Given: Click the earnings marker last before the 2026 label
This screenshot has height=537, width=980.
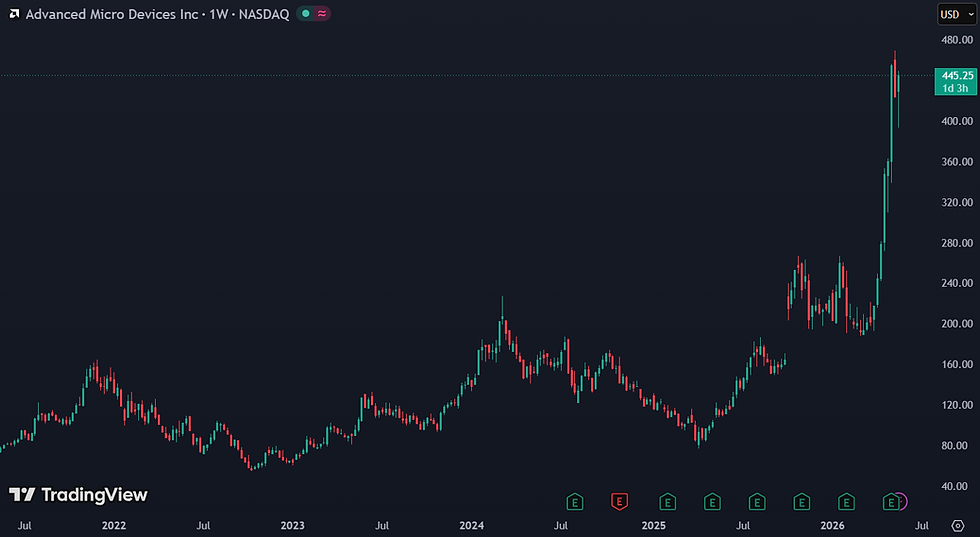Looking at the screenshot, I should (x=802, y=501).
